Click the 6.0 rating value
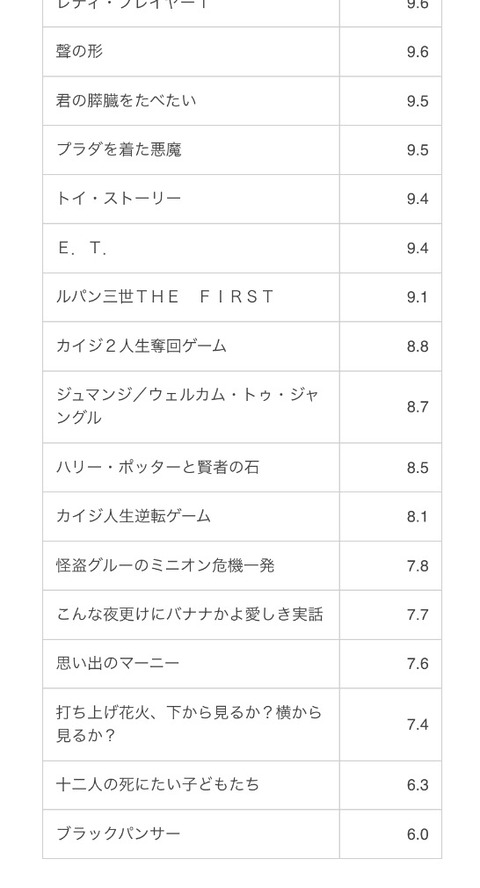Image resolution: width=480 pixels, height=888 pixels. (417, 834)
